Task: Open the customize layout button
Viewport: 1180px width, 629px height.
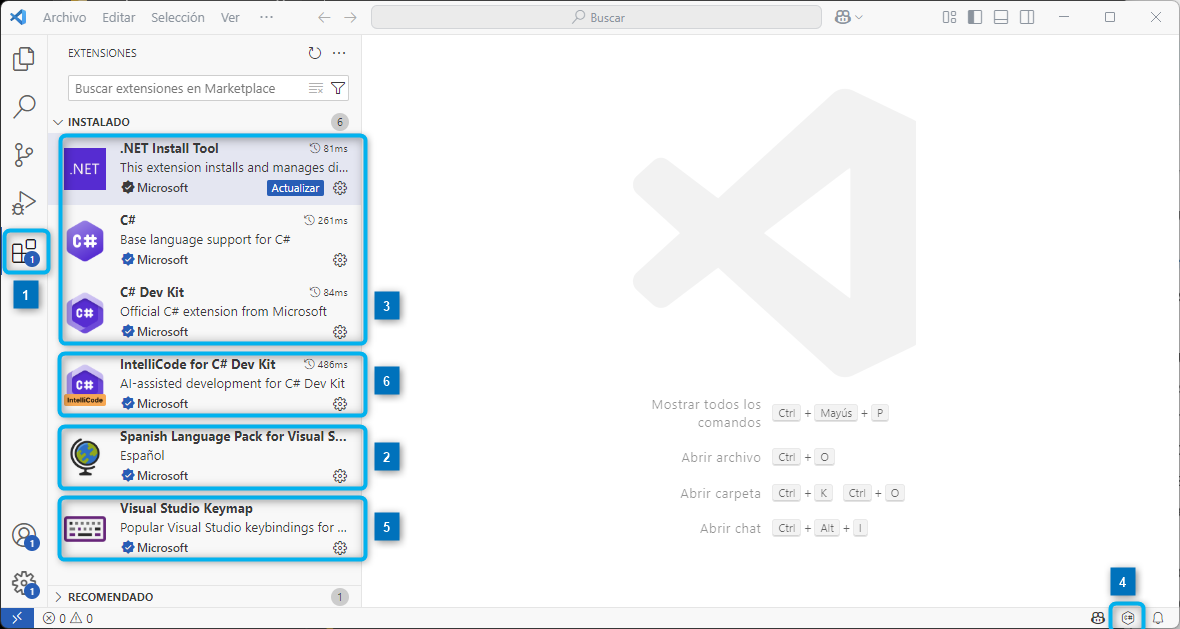Action: point(950,17)
